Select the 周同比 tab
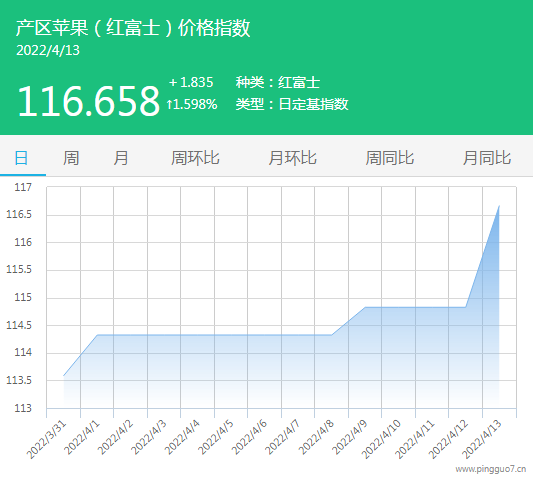The width and height of the screenshot is (533, 477). pos(390,158)
